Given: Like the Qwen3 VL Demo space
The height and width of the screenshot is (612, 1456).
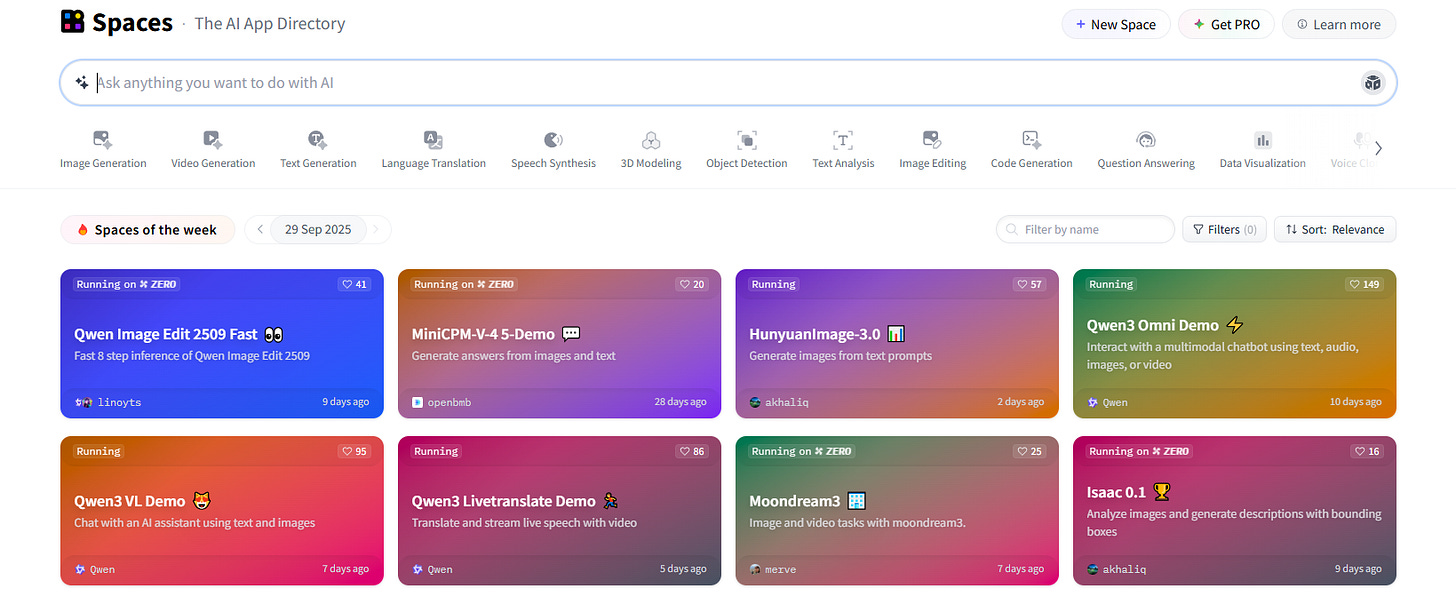Looking at the screenshot, I should 355,451.
